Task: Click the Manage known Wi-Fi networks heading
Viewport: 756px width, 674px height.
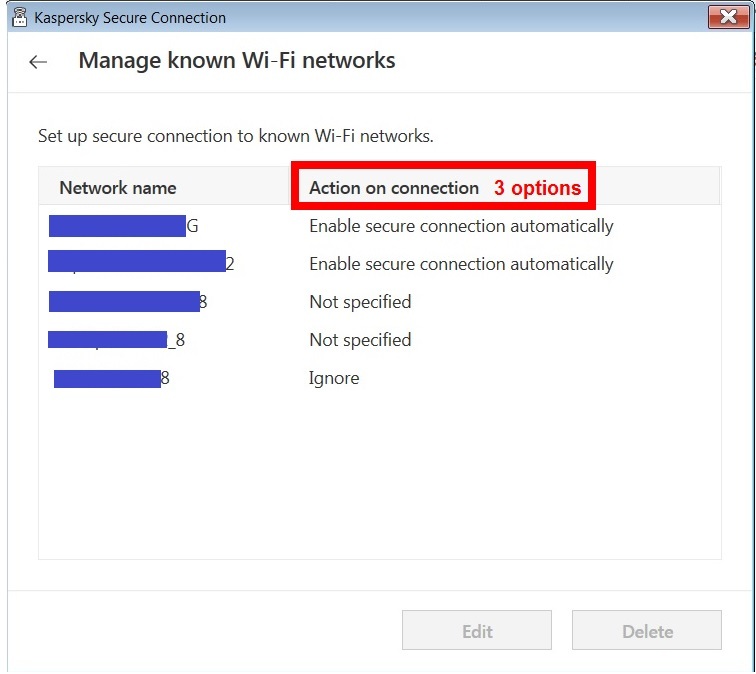Action: point(237,61)
